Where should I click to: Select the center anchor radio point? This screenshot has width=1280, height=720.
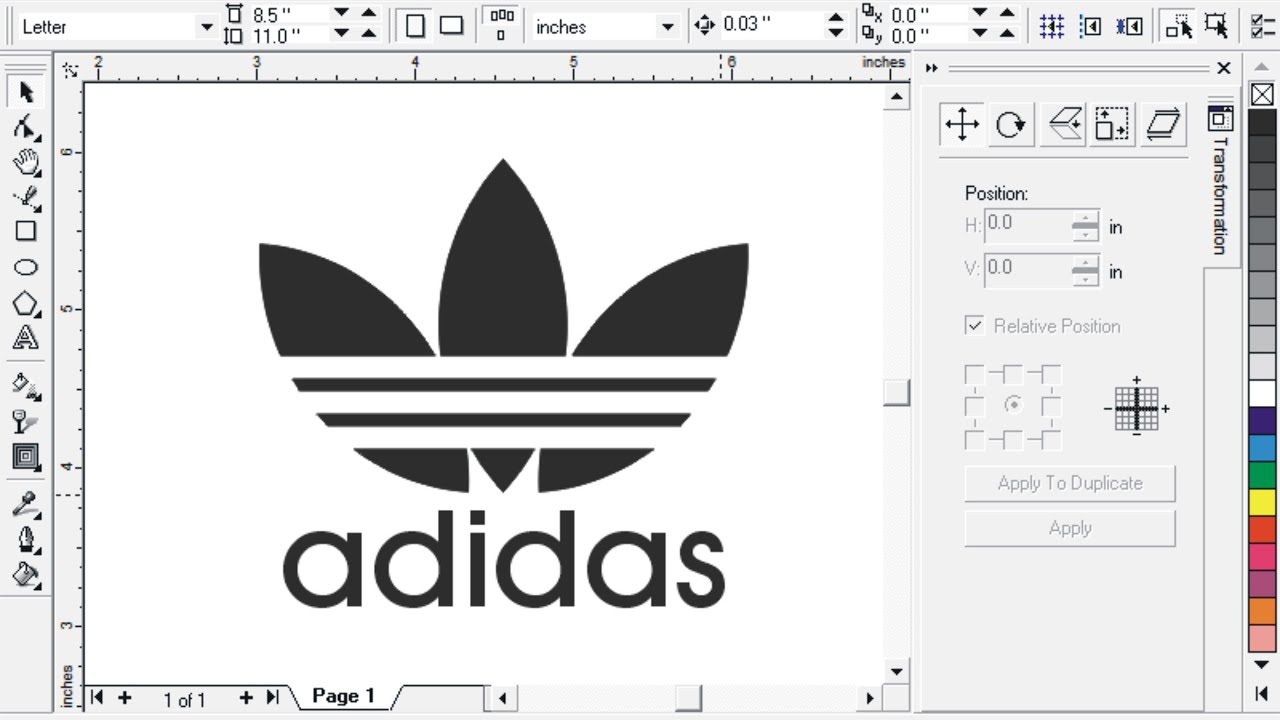(1013, 405)
